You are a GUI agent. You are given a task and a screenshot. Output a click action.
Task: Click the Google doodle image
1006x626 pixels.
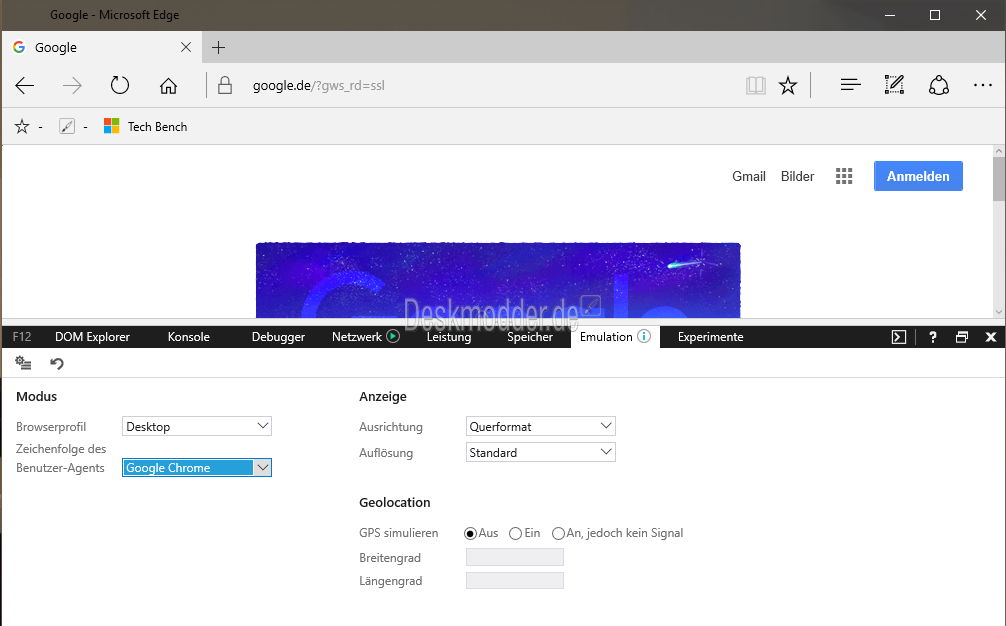pyautogui.click(x=498, y=280)
